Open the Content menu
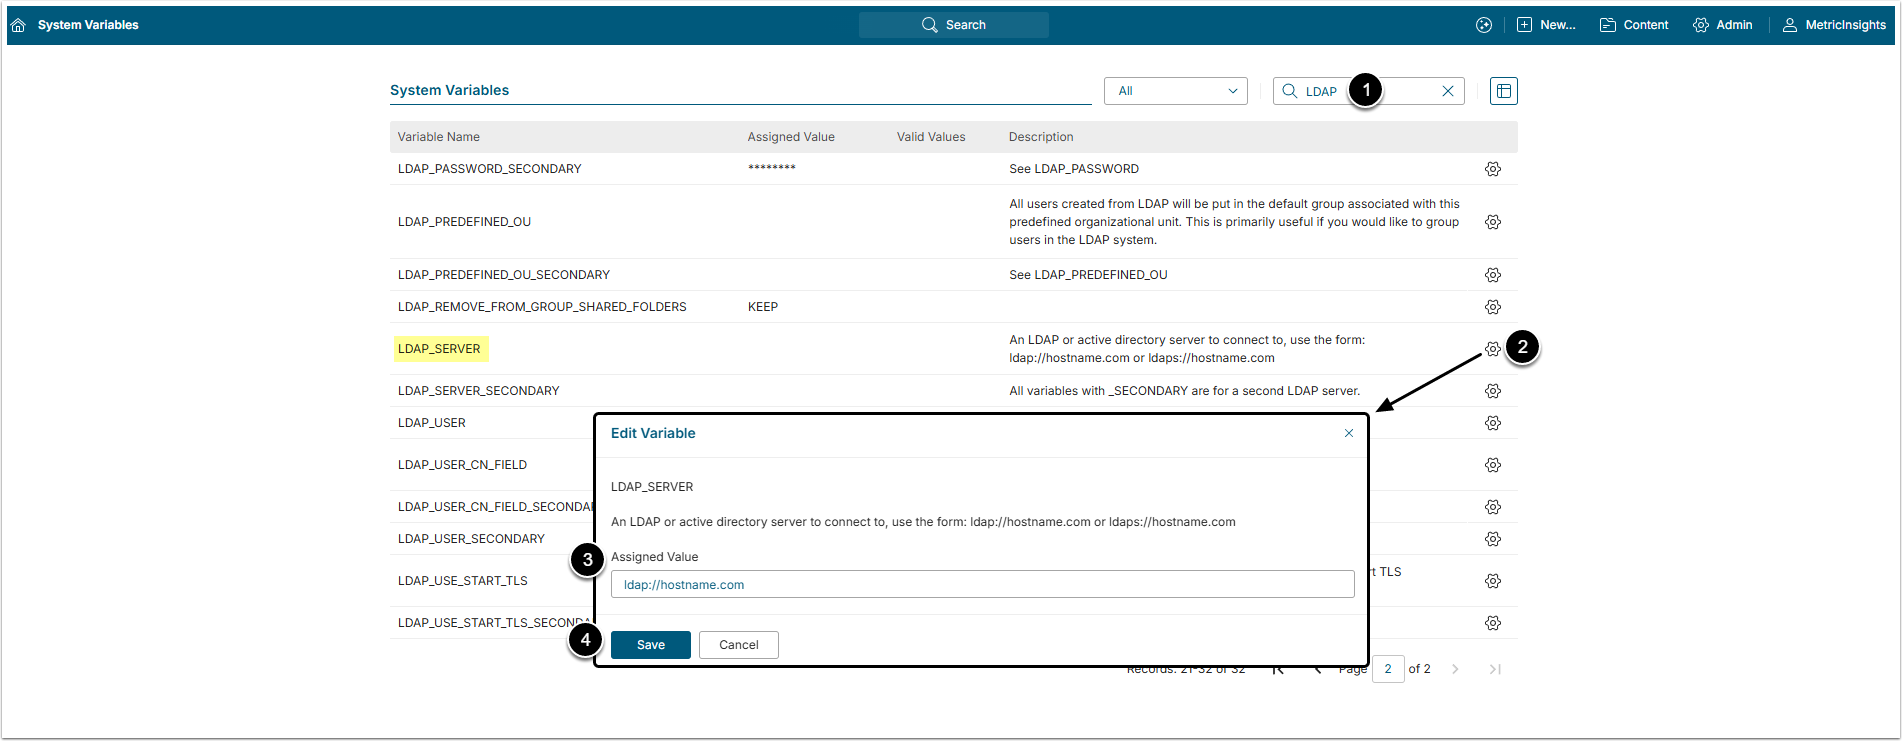The height and width of the screenshot is (741, 1902). (x=1634, y=25)
